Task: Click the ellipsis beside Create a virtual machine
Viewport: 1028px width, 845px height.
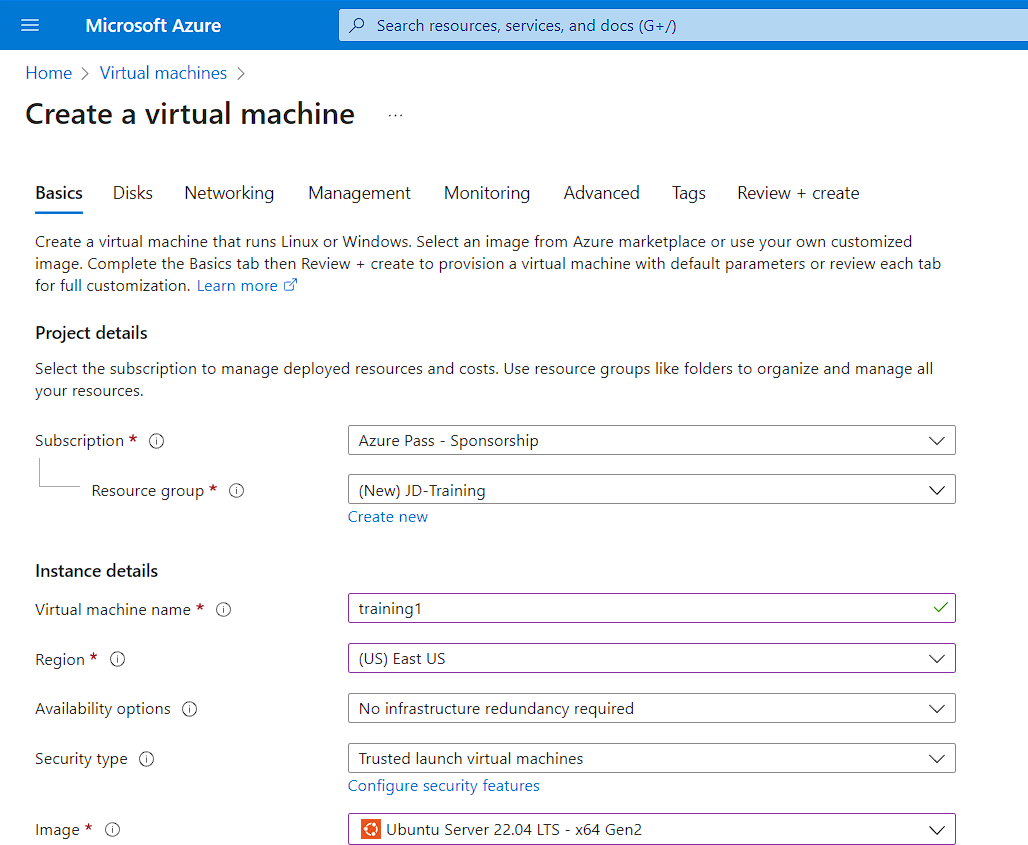Action: (395, 114)
